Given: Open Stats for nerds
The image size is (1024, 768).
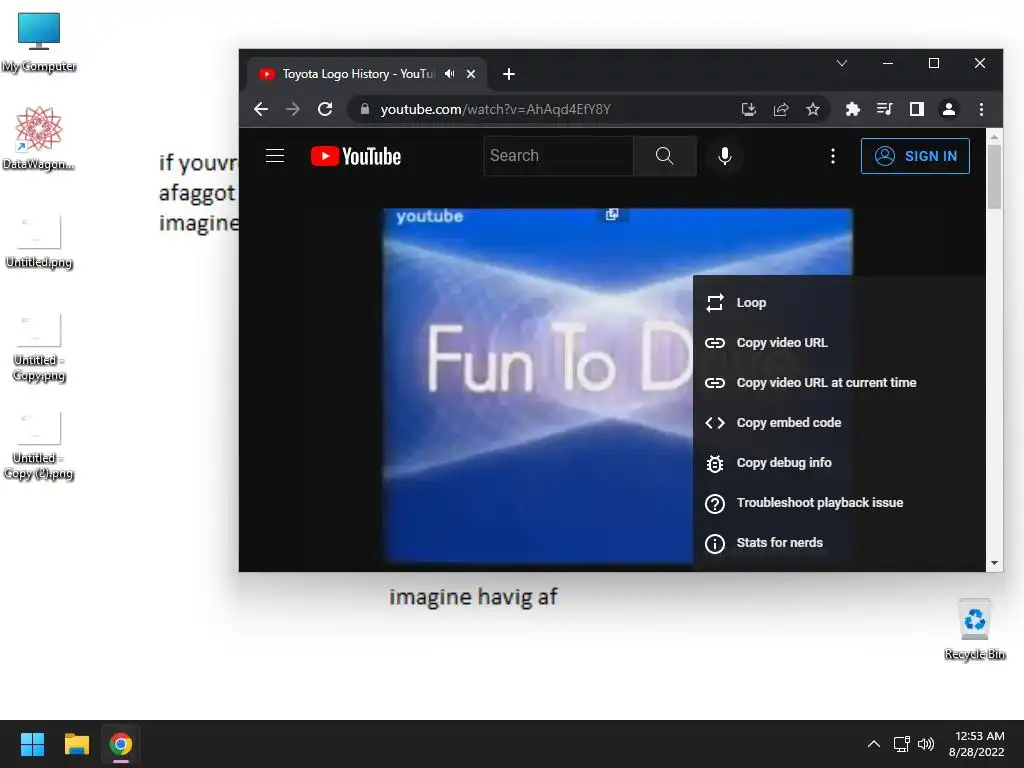Looking at the screenshot, I should pyautogui.click(x=839, y=543).
